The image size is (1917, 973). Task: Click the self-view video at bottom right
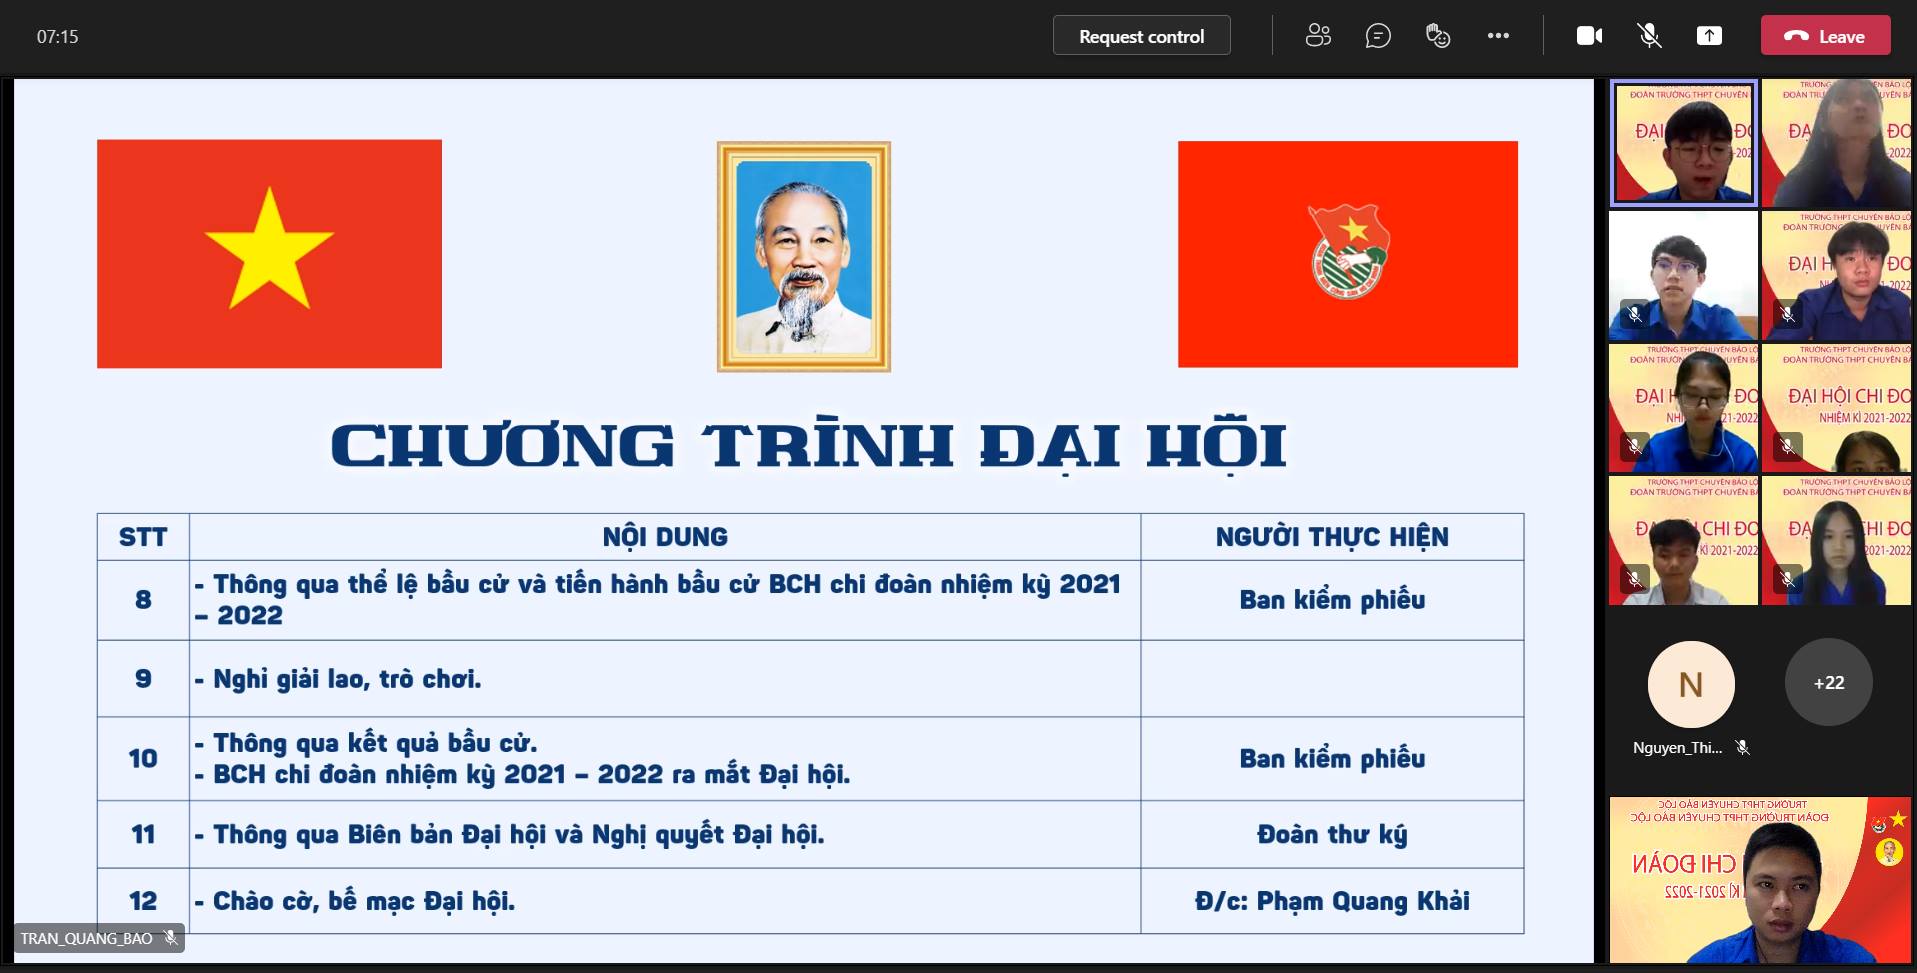pos(1762,880)
